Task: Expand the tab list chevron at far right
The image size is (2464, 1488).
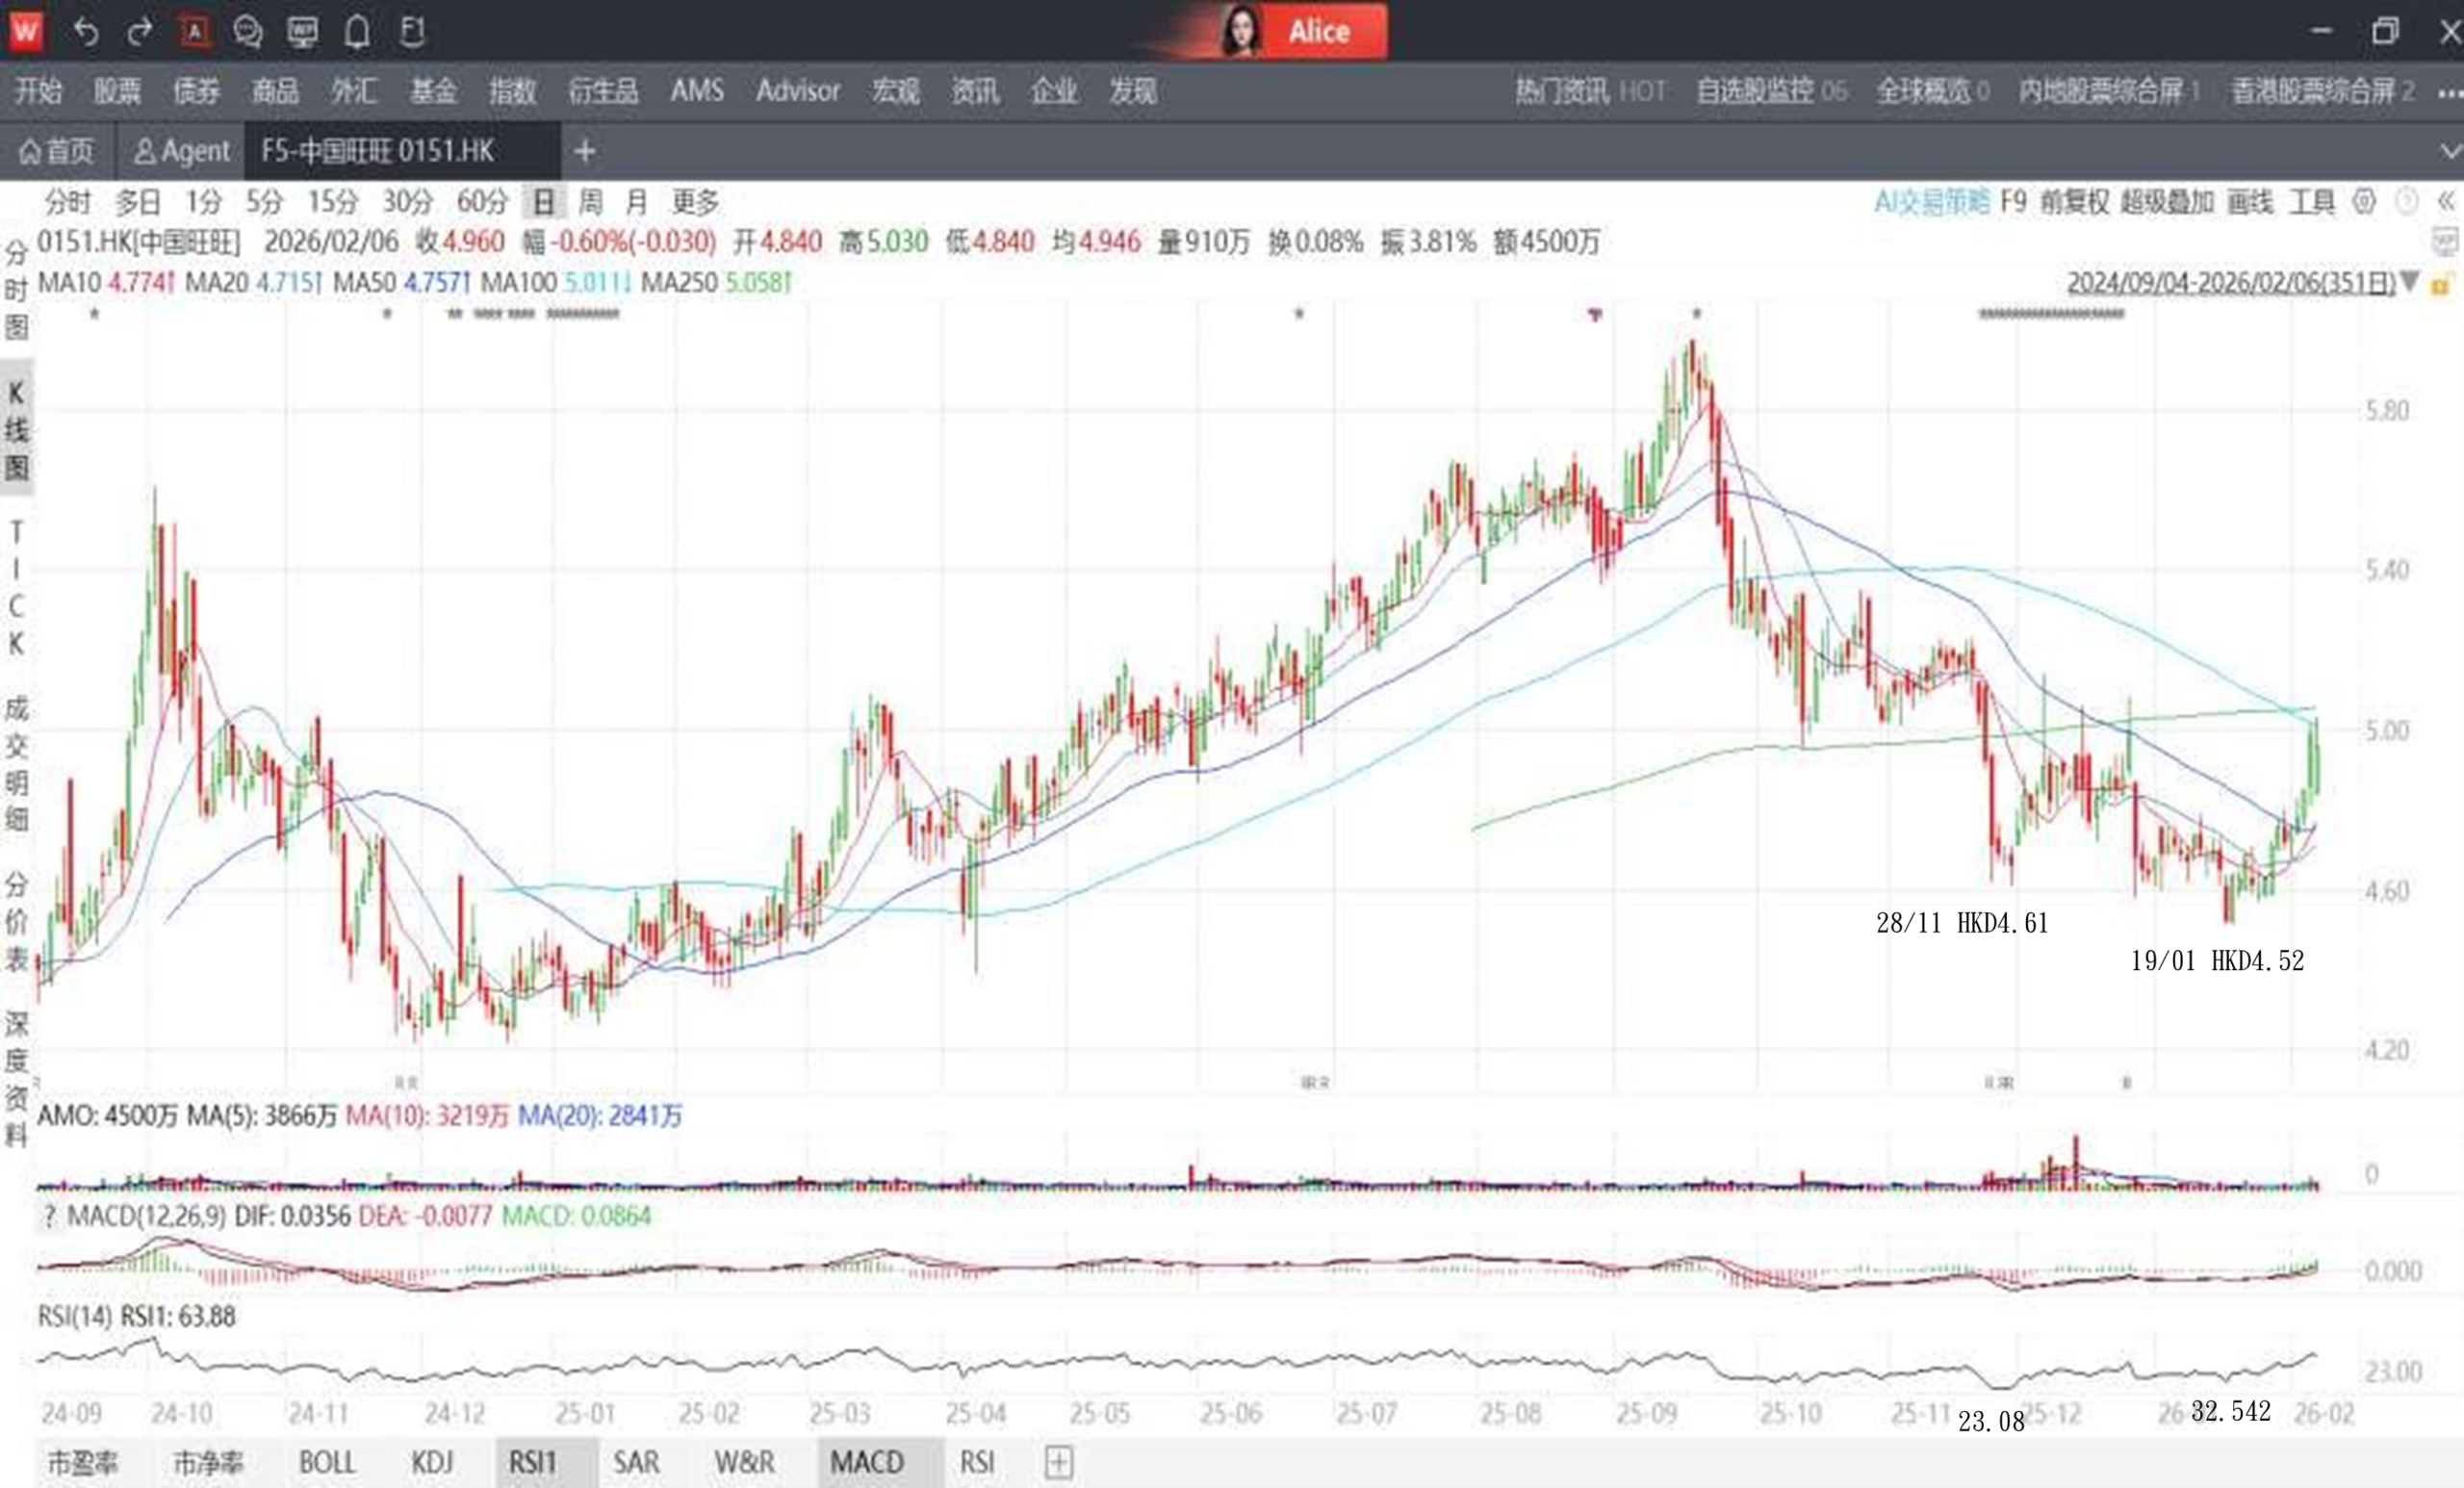Action: coord(2449,152)
